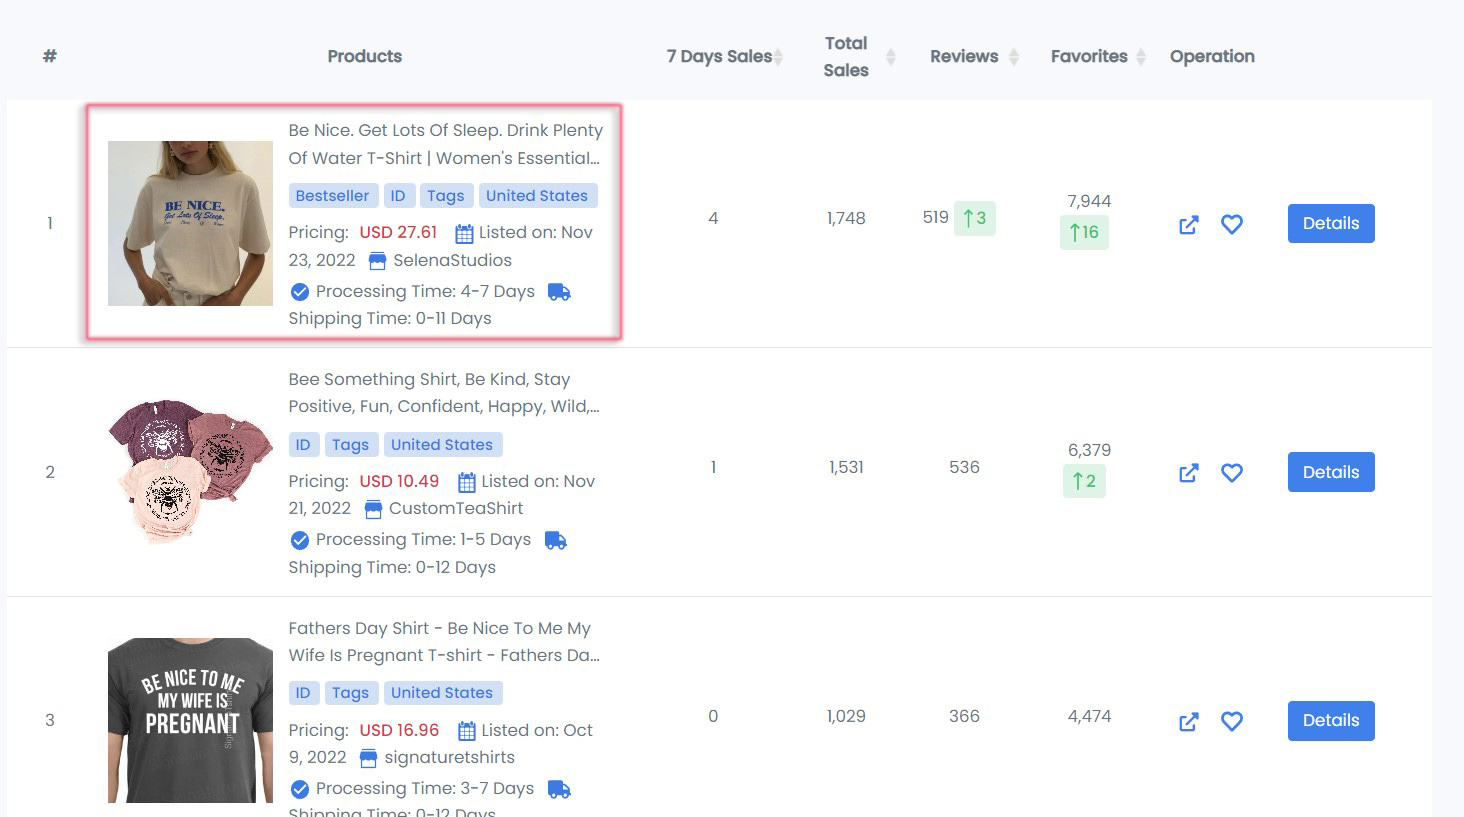Click shop icon beside SelenaStudios

(377, 261)
